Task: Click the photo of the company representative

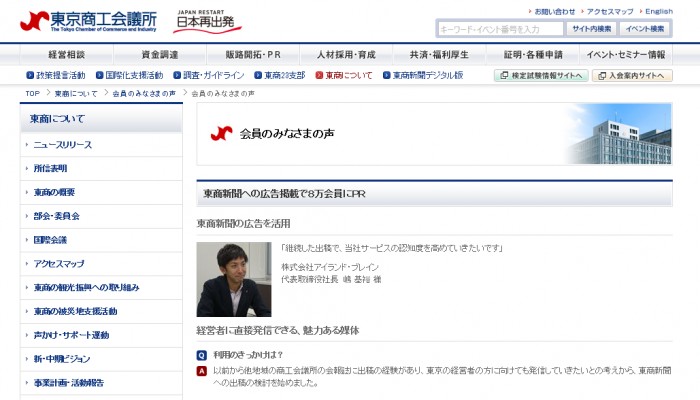Action: coord(233,280)
